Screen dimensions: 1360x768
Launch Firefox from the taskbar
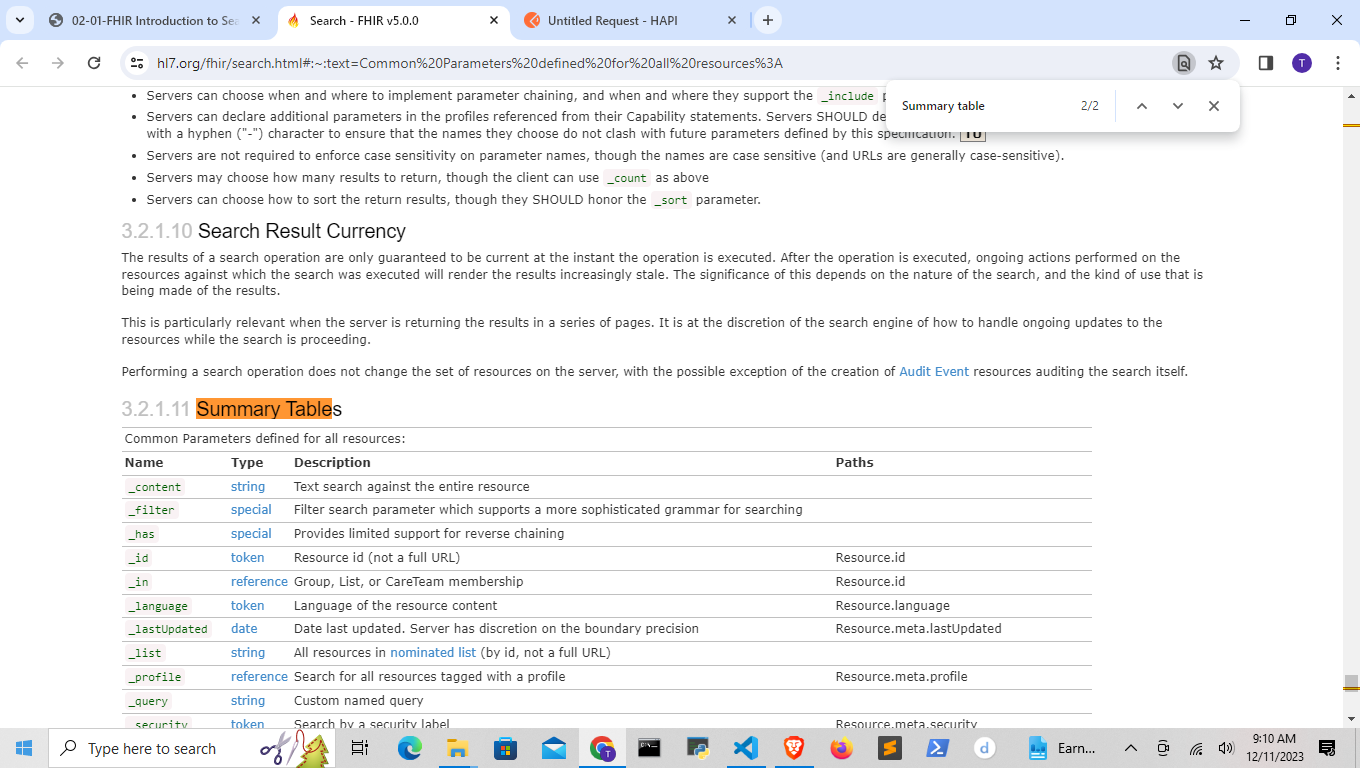click(842, 748)
